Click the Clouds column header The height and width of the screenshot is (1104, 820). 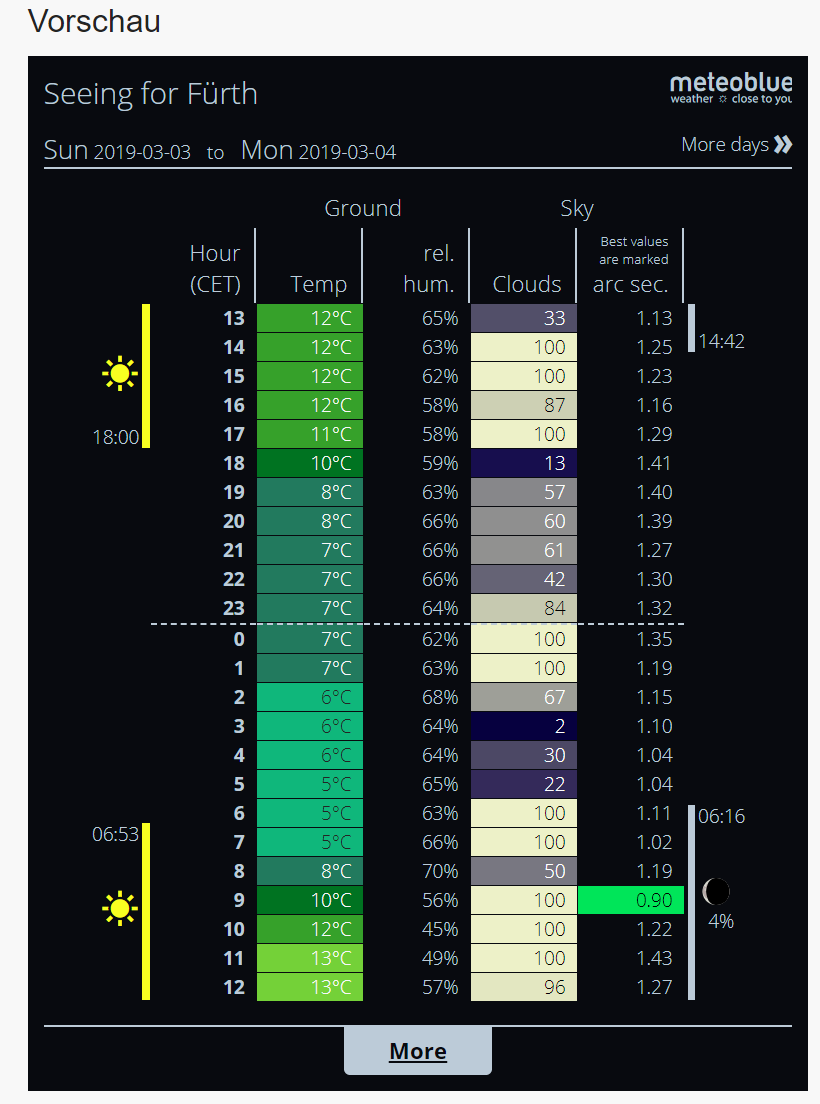(x=527, y=284)
